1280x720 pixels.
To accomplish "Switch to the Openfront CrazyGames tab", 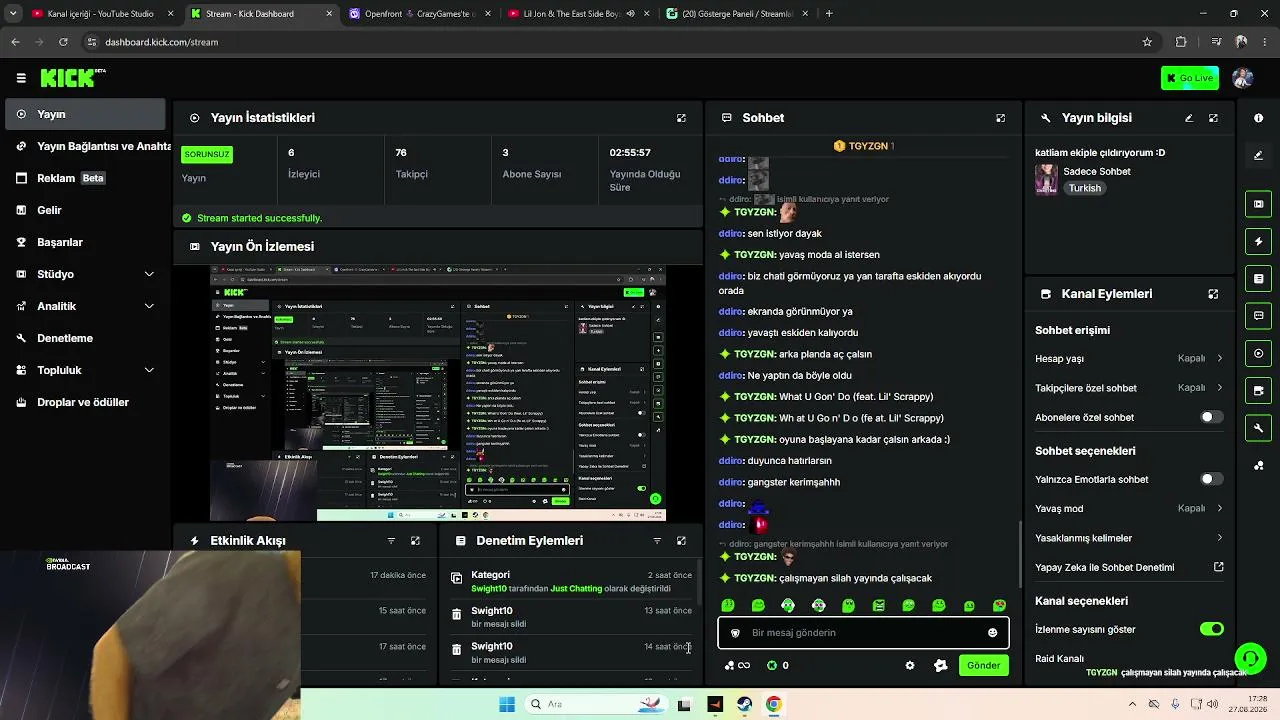I will point(418,14).
